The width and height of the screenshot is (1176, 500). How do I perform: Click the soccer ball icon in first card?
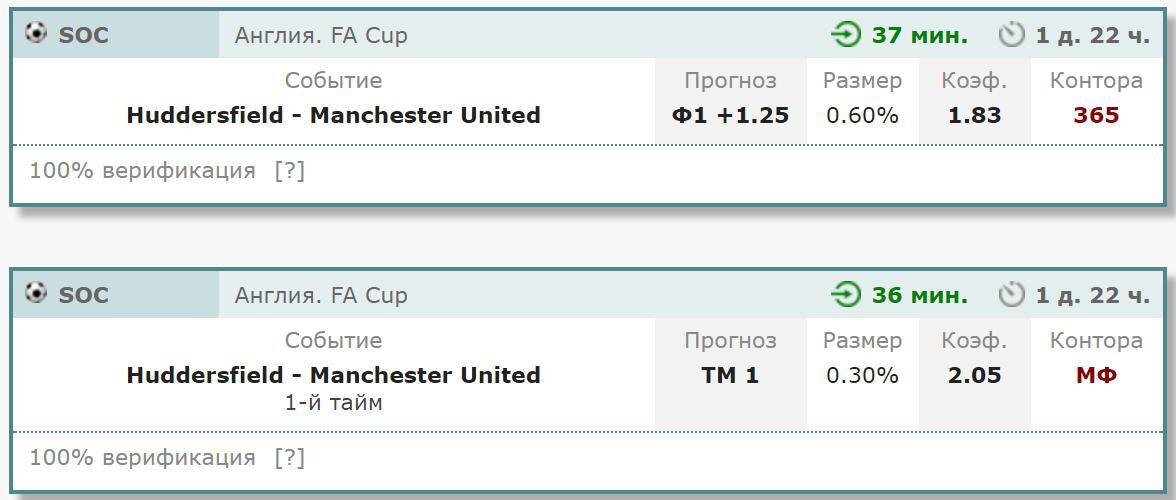click(x=36, y=34)
